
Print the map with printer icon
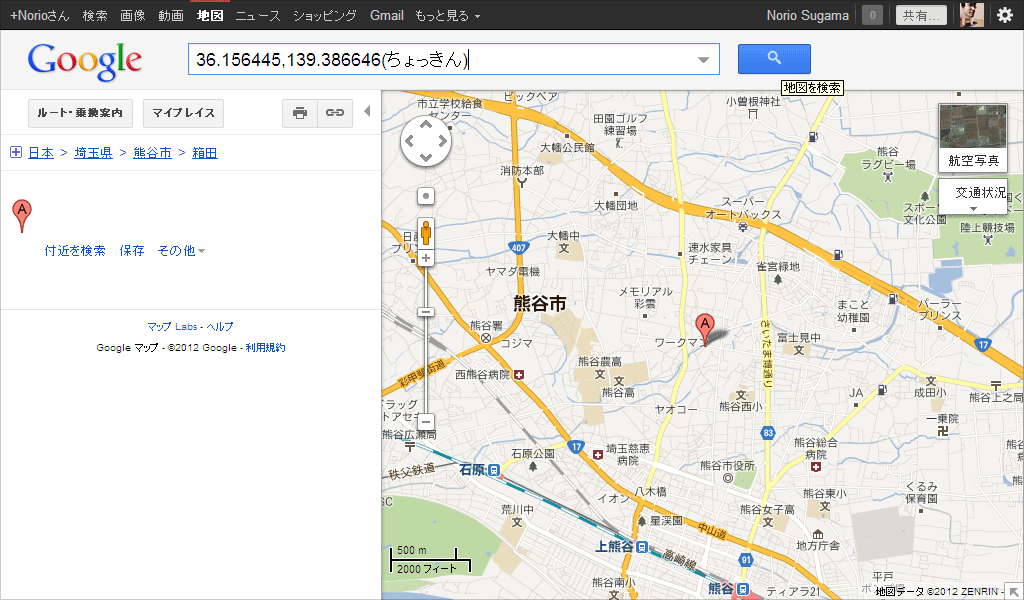300,113
